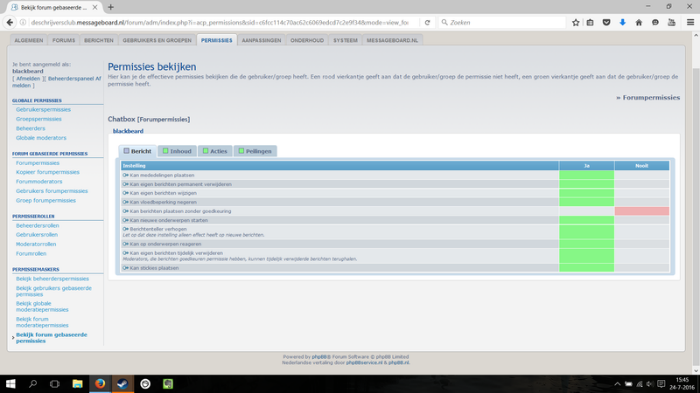The image size is (700, 393).
Task: Open a new browser tab
Action: (111, 7)
